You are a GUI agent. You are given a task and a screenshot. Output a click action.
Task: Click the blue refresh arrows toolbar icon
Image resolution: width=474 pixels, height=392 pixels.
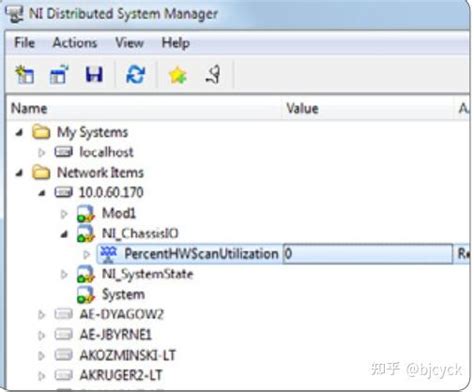pyautogui.click(x=136, y=74)
